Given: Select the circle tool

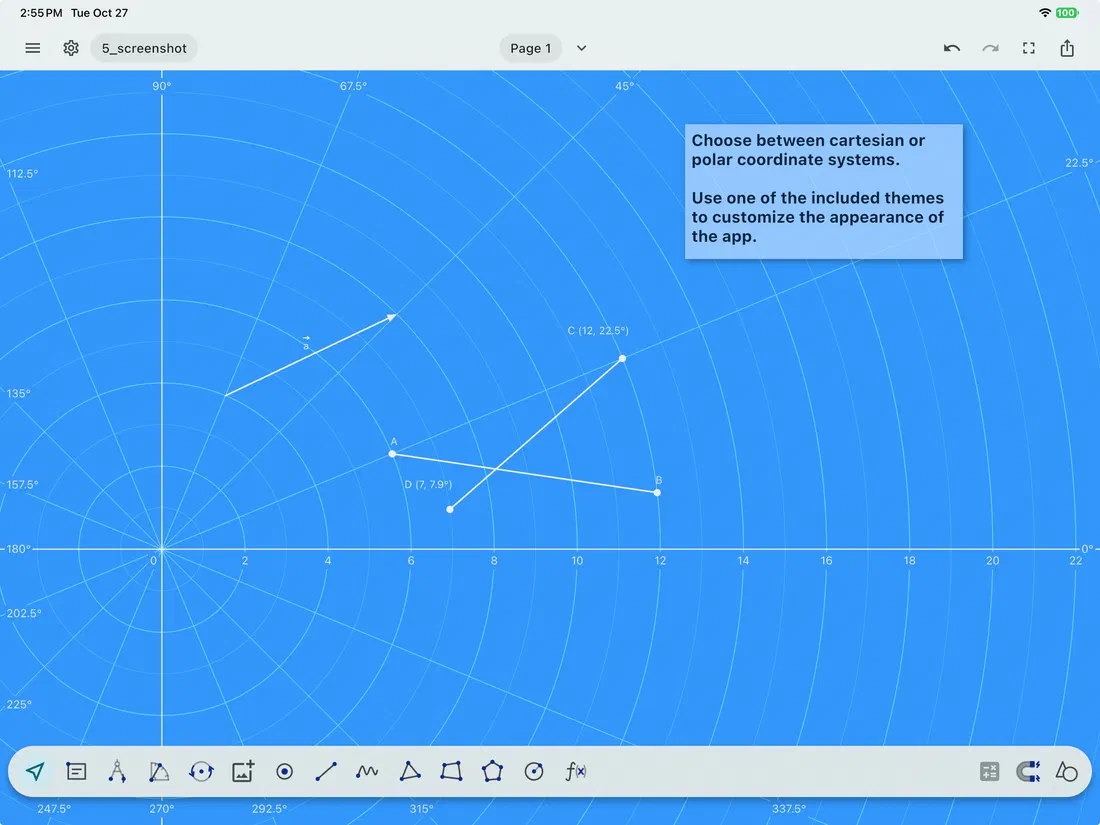Looking at the screenshot, I should pyautogui.click(x=534, y=772).
